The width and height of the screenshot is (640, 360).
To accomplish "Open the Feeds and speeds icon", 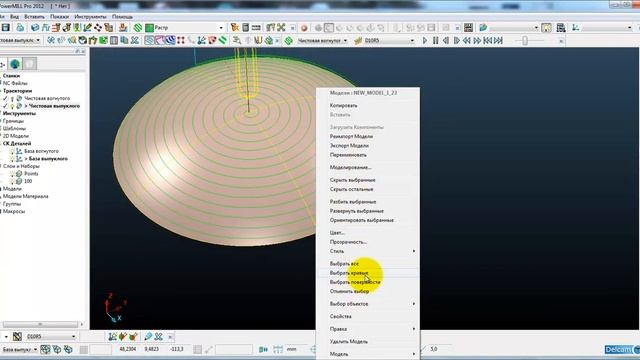I will pyautogui.click(x=46, y=28).
